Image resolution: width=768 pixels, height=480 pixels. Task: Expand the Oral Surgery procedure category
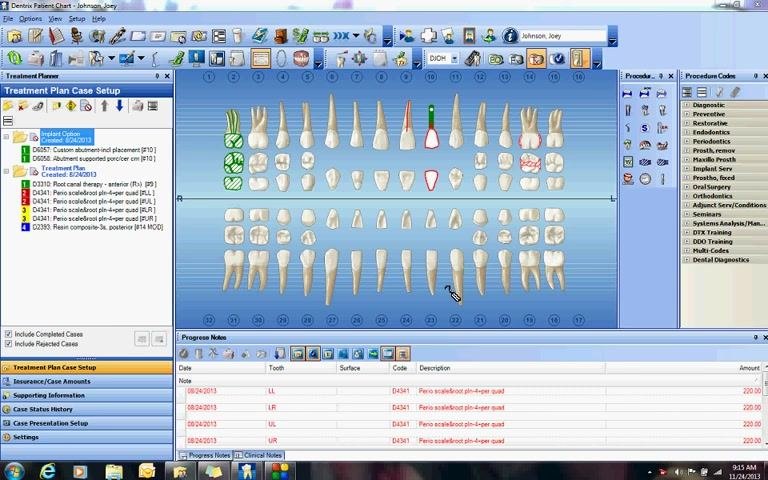[687, 187]
